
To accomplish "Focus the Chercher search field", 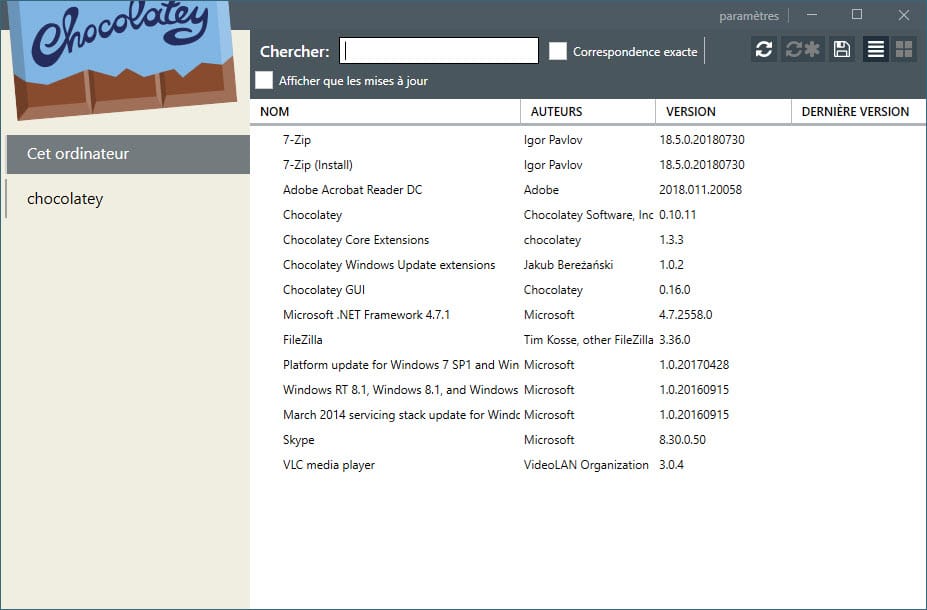I will [439, 51].
